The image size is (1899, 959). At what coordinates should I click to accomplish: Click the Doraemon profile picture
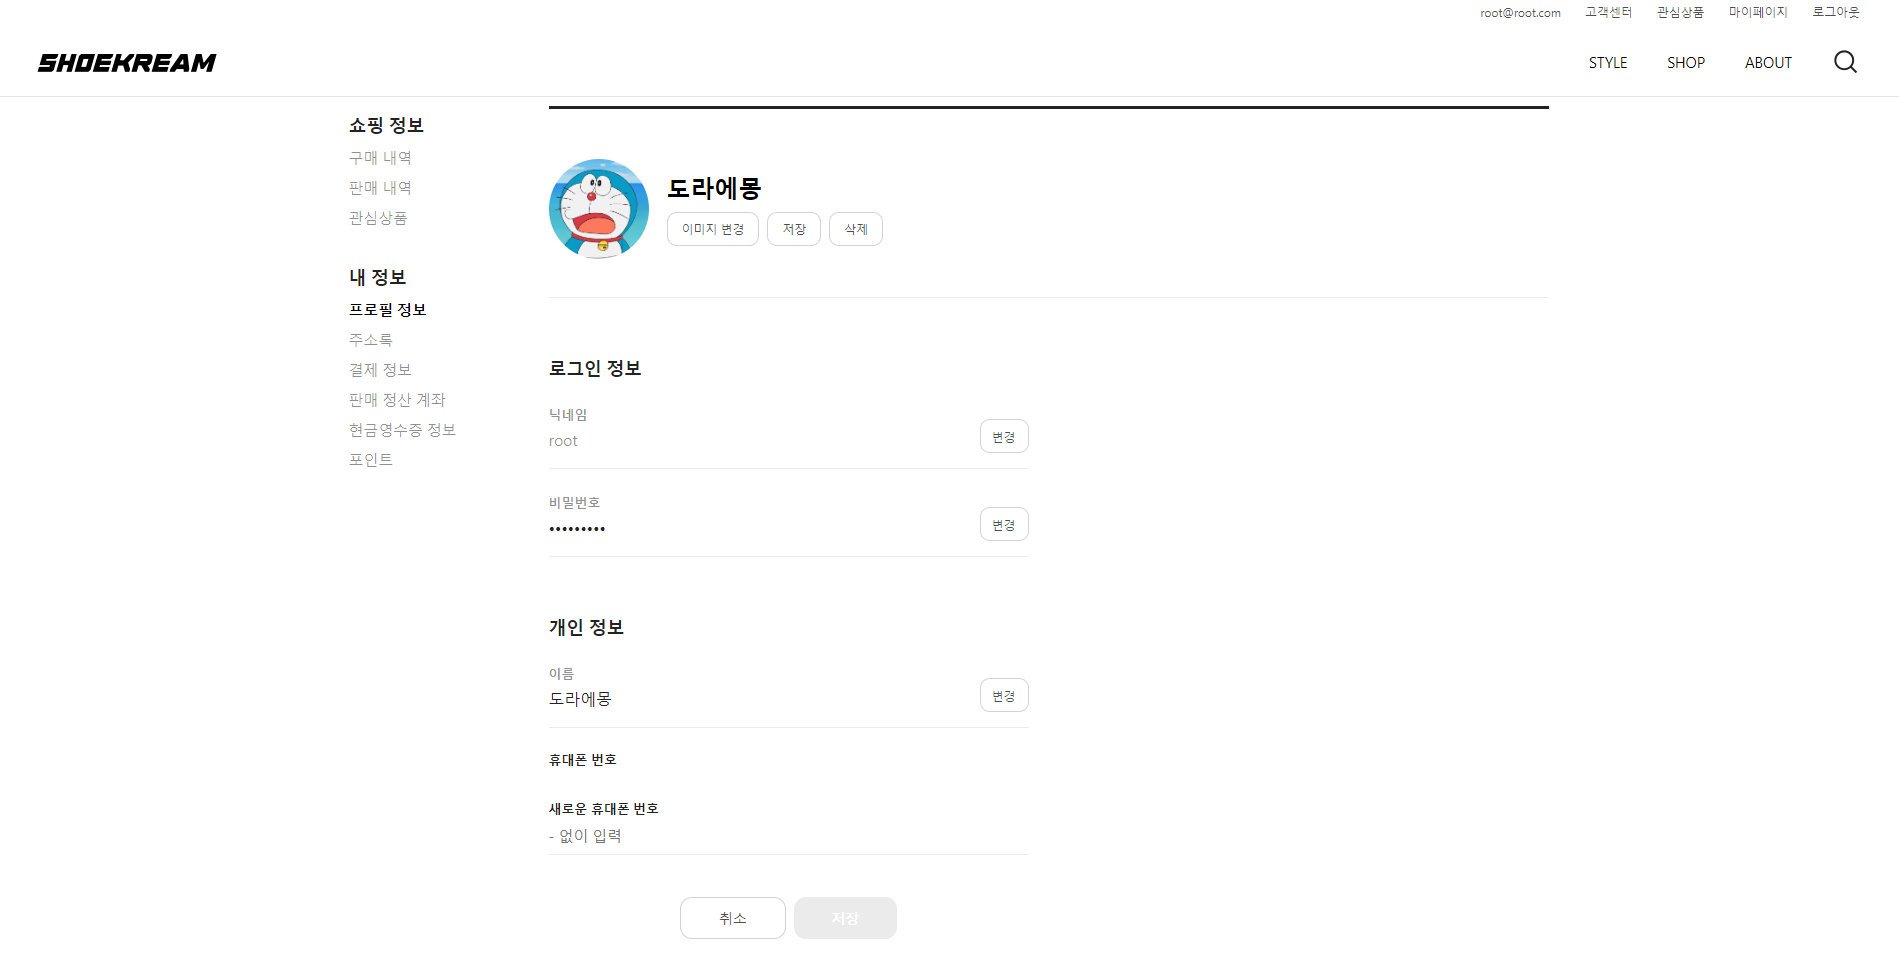pos(598,208)
